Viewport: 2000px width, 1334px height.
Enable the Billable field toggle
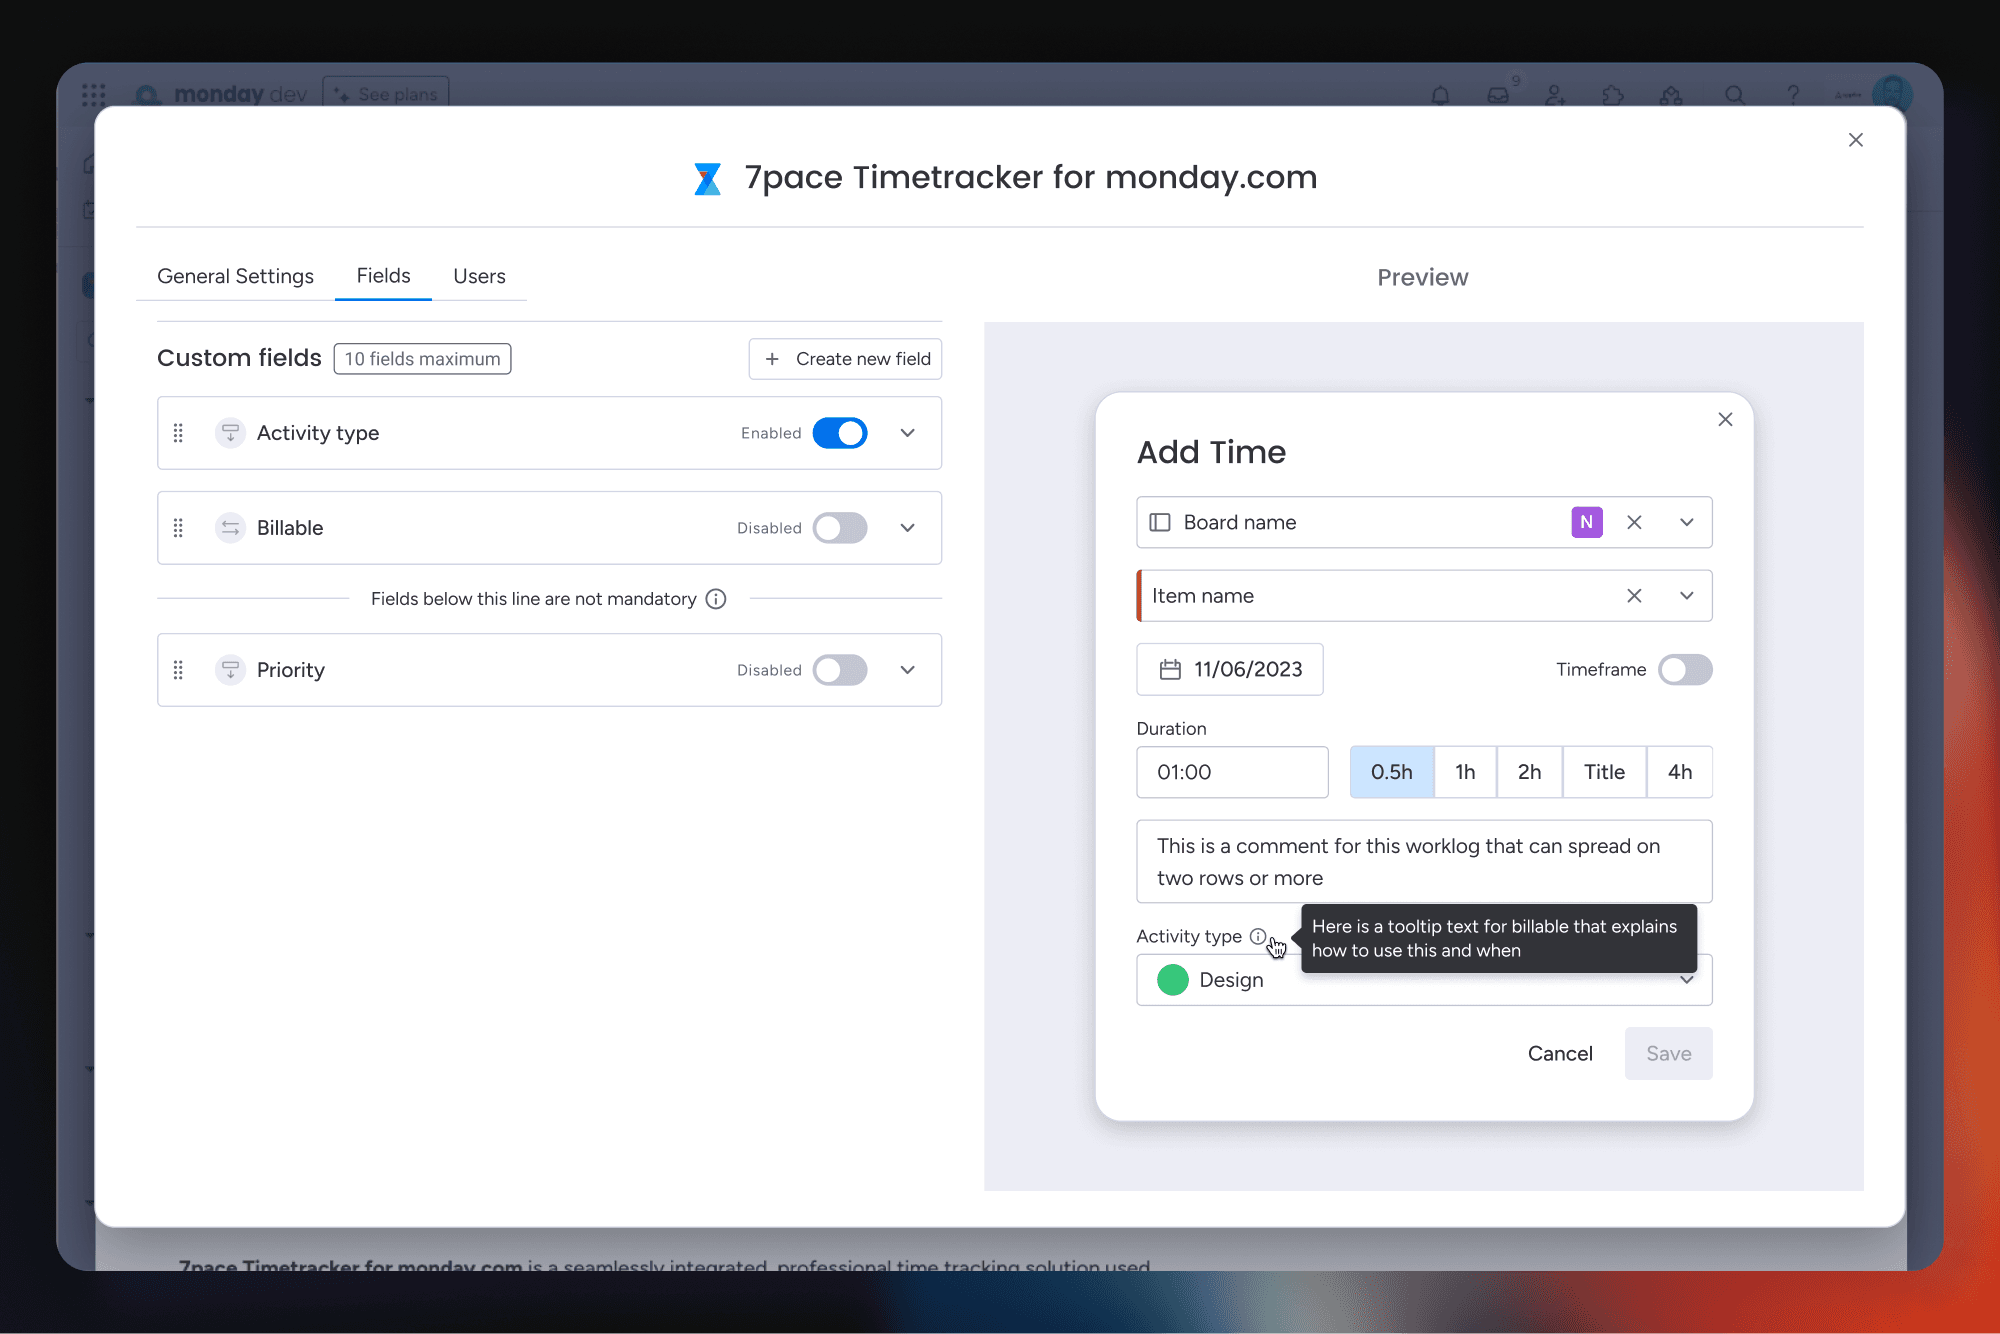[840, 528]
